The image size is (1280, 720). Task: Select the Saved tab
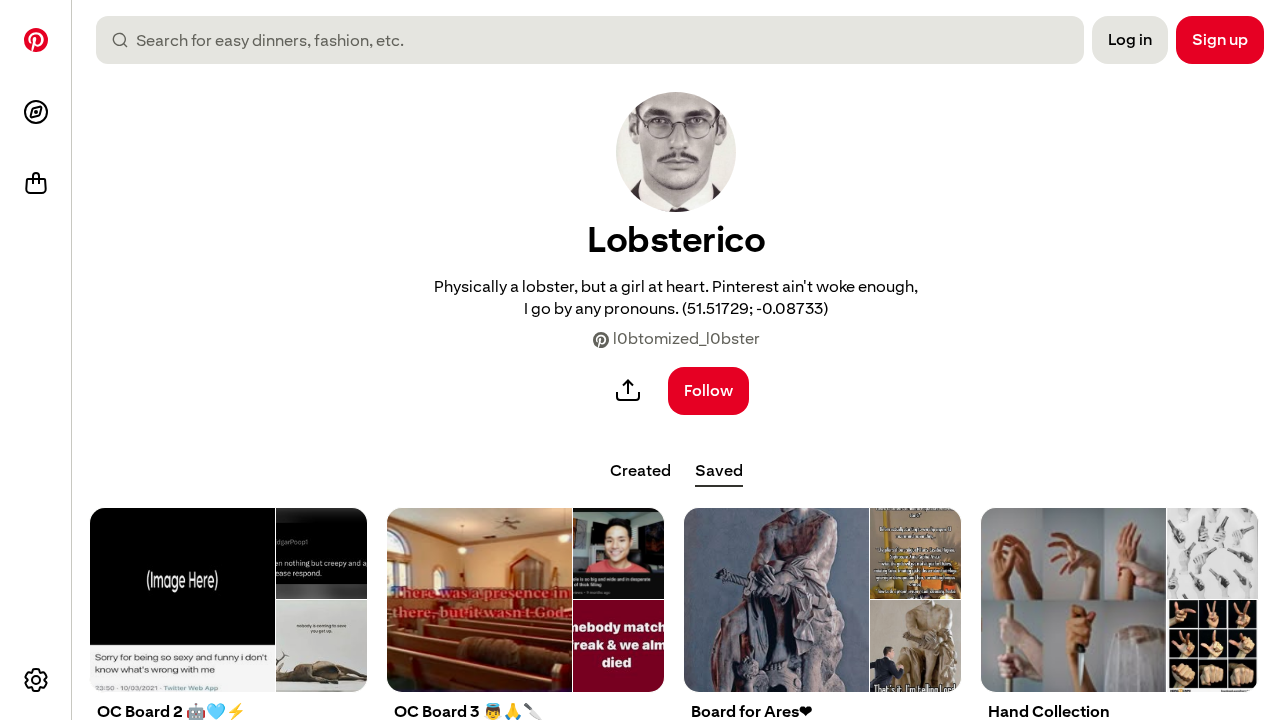pos(719,471)
